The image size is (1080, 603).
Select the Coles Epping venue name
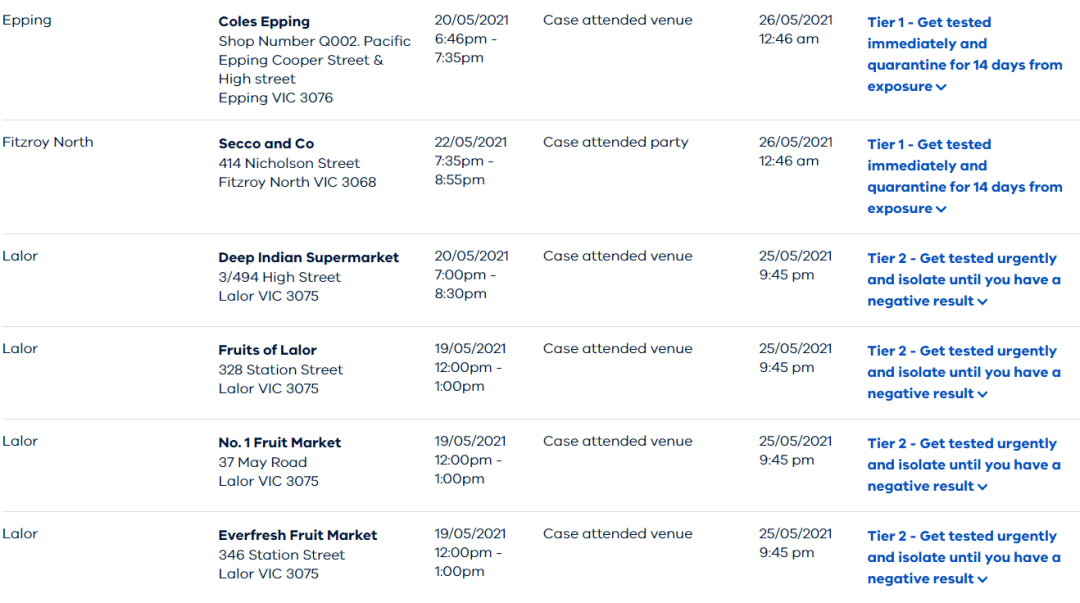coord(264,22)
